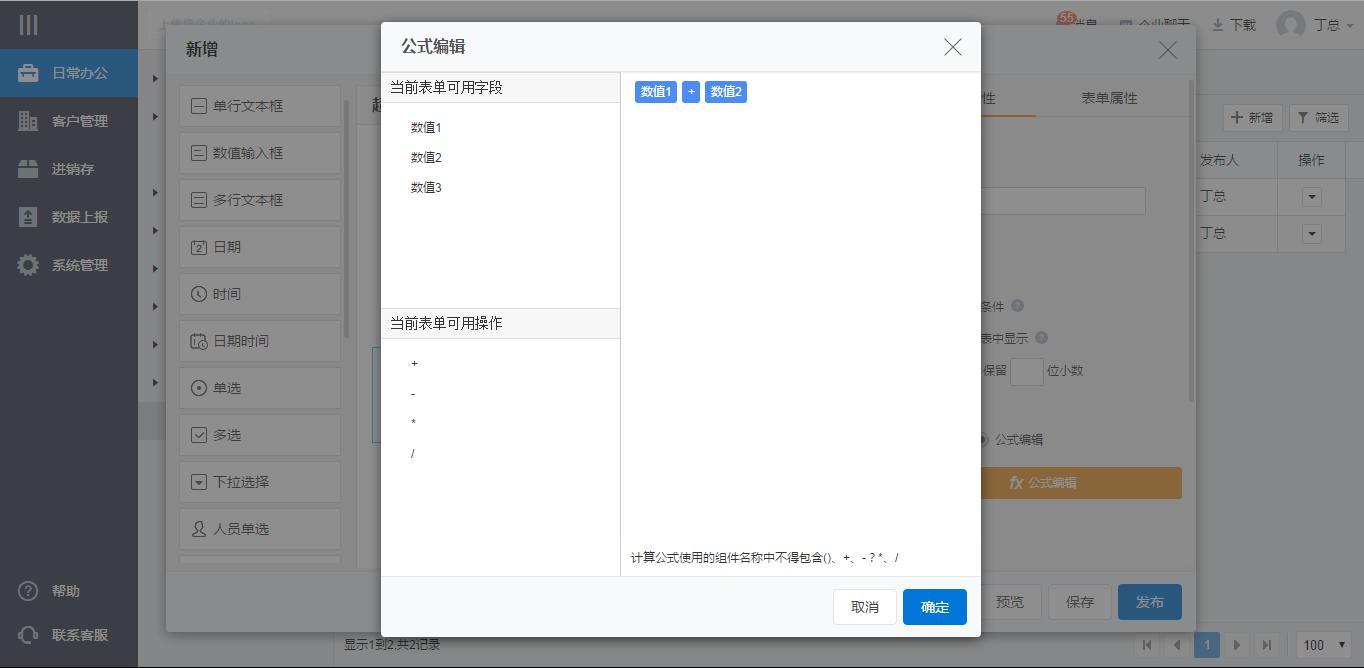Click the 数值2 tag in formula area

(x=725, y=92)
